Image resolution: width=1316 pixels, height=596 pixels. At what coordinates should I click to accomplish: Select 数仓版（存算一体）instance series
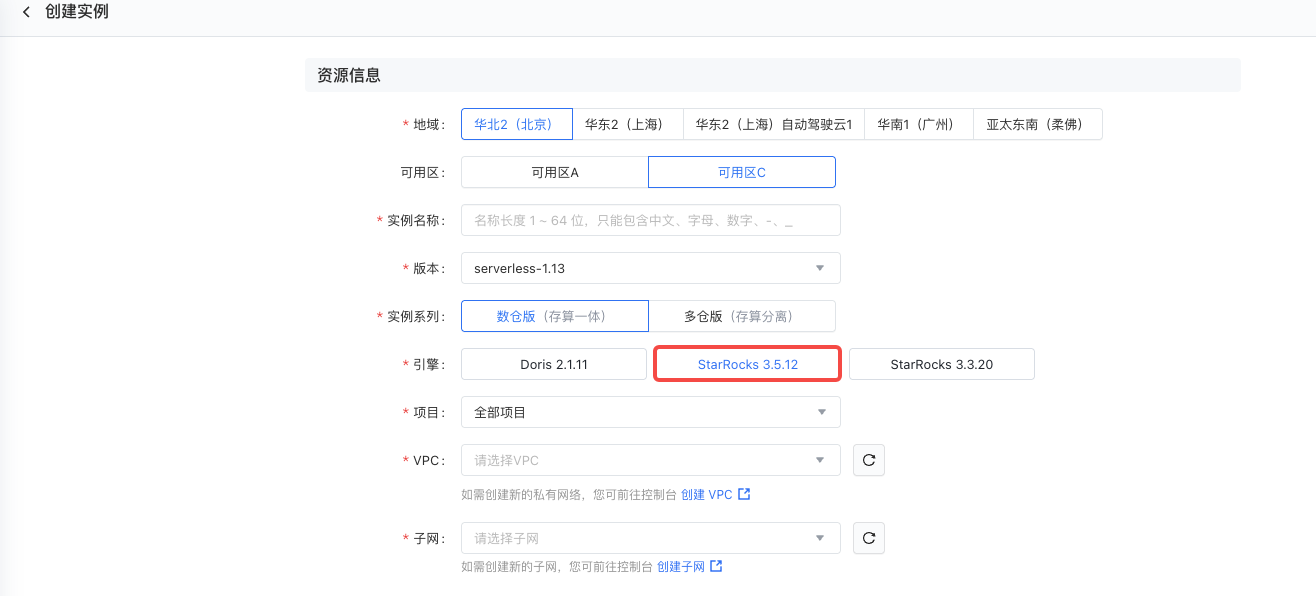coord(555,316)
